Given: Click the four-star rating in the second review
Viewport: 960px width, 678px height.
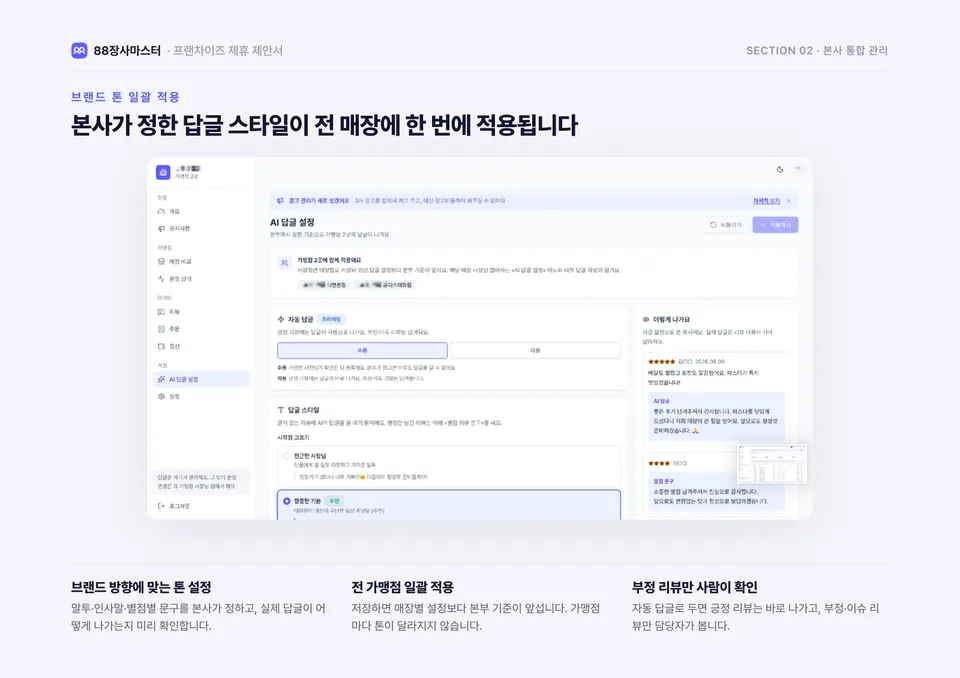Looking at the screenshot, I should click(659, 463).
